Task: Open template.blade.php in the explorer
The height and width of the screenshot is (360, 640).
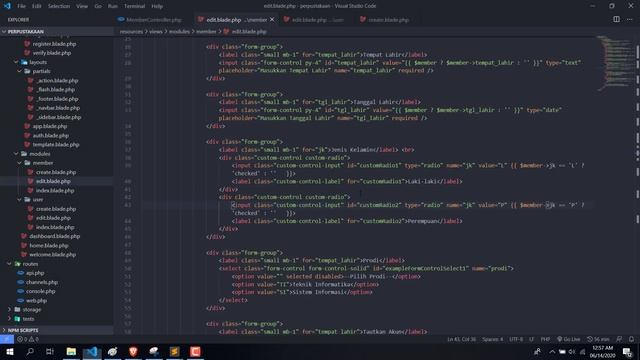Action: click(56, 144)
